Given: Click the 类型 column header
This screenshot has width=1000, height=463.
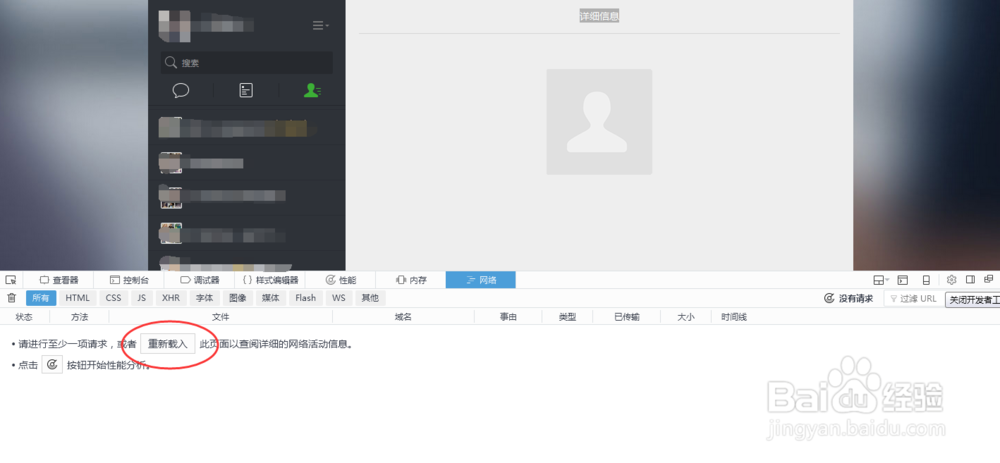Looking at the screenshot, I should tap(568, 317).
